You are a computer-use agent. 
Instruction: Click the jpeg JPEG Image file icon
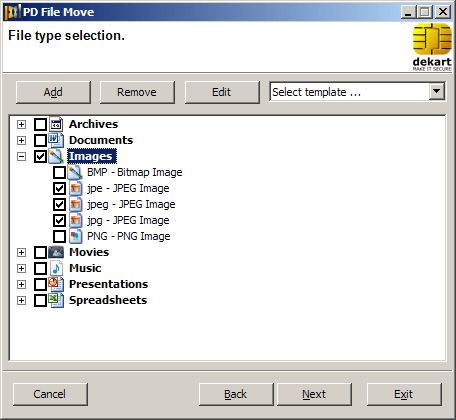[x=75, y=204]
